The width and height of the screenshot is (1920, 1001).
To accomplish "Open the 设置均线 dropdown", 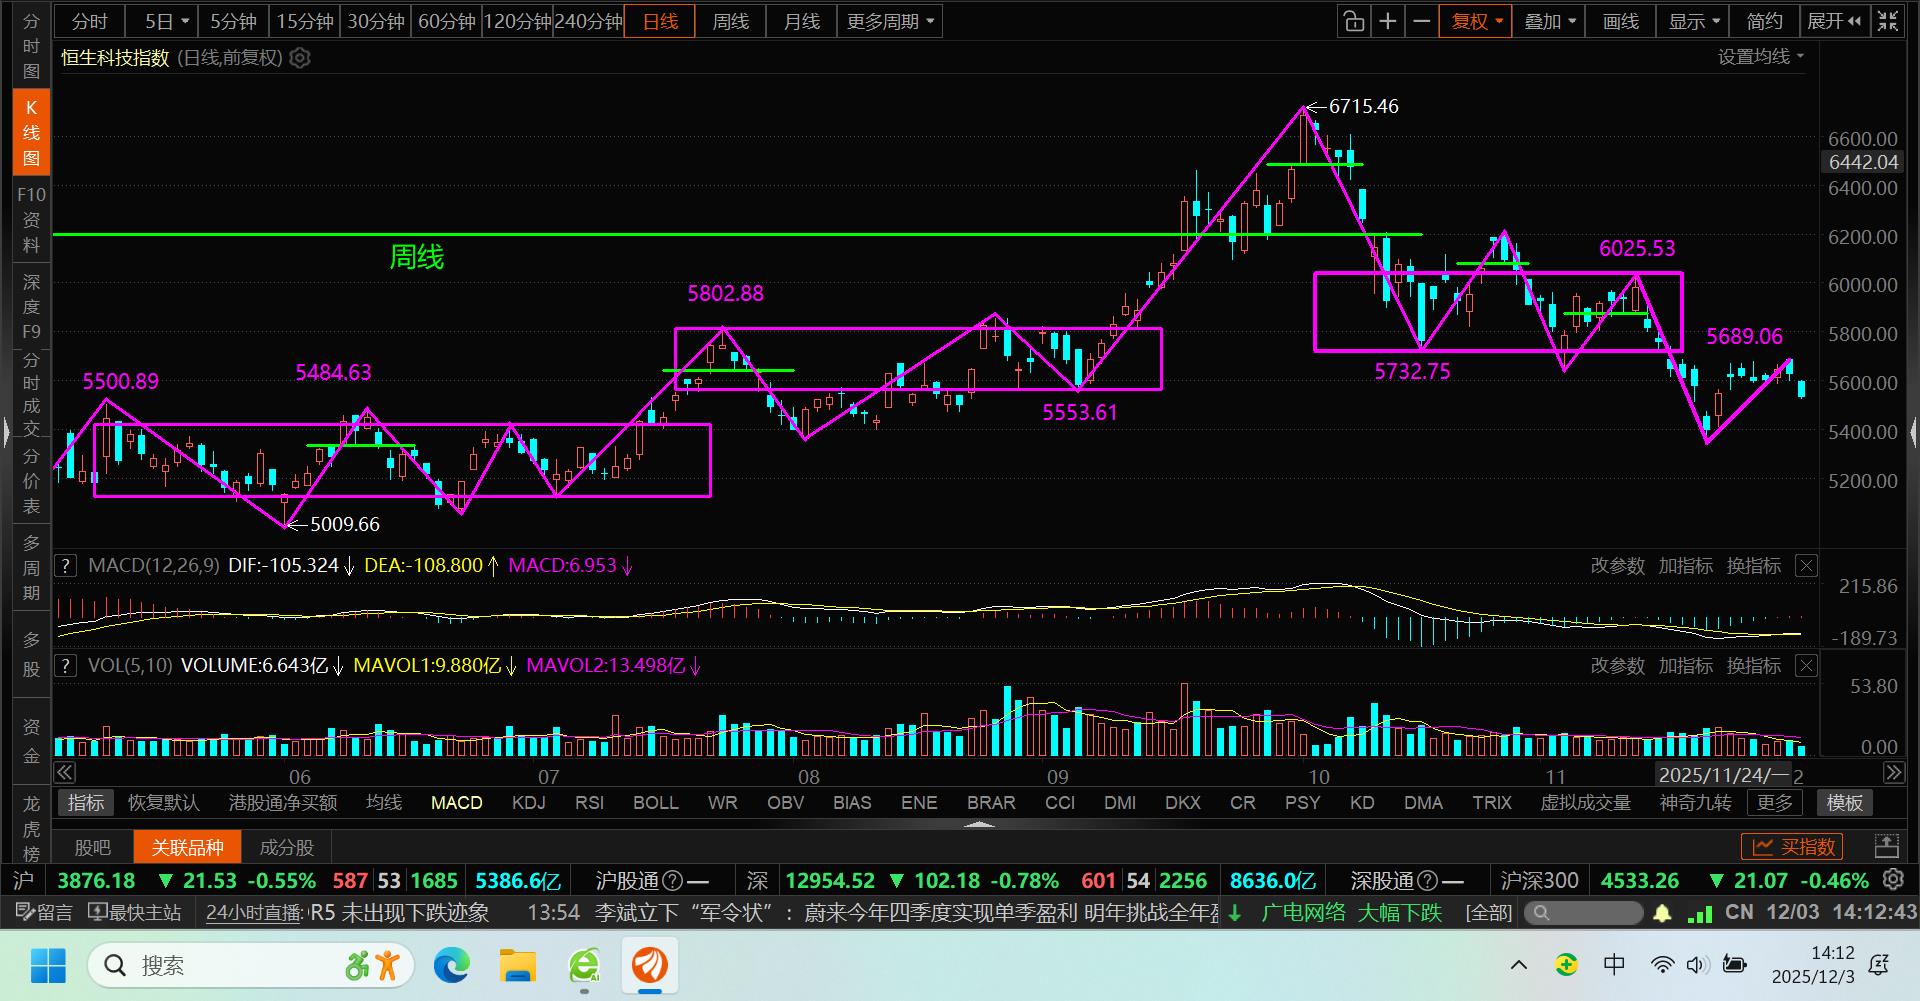I will tap(1761, 57).
